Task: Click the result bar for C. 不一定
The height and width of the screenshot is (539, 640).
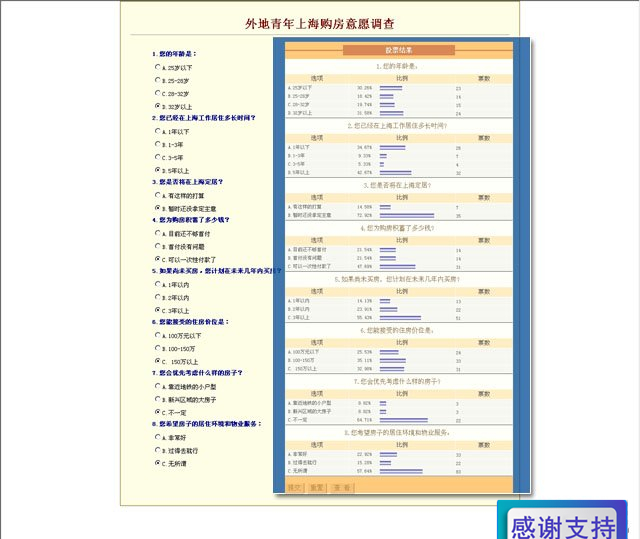Action: (404, 420)
